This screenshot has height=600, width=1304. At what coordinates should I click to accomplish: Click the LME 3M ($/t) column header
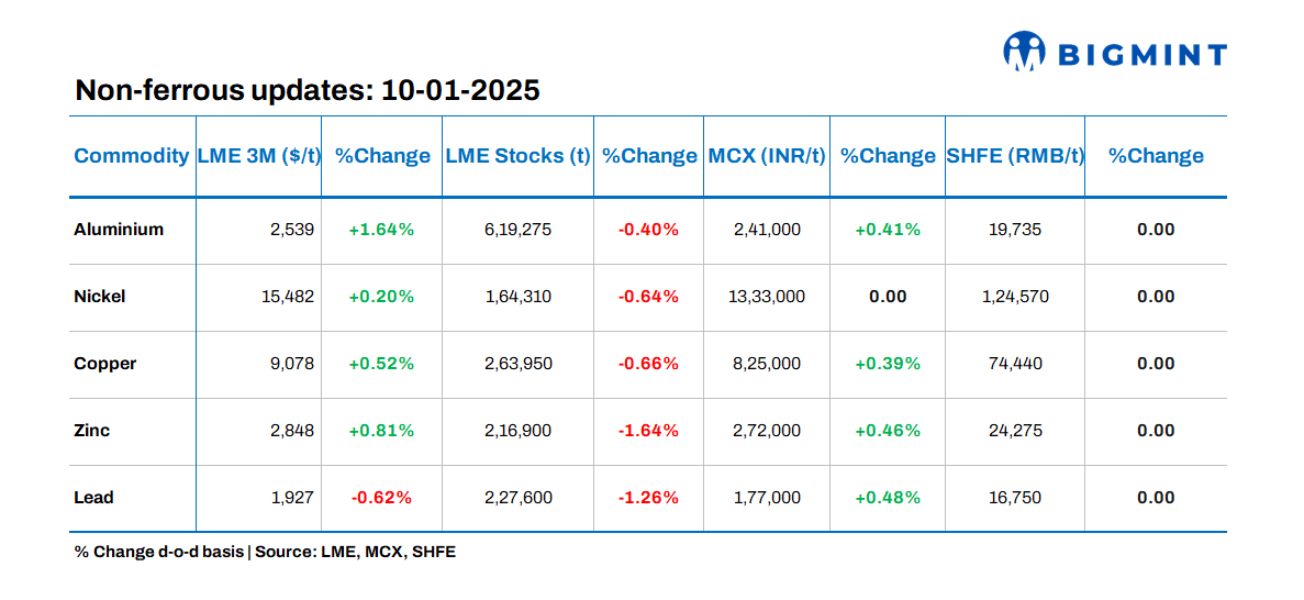[259, 156]
